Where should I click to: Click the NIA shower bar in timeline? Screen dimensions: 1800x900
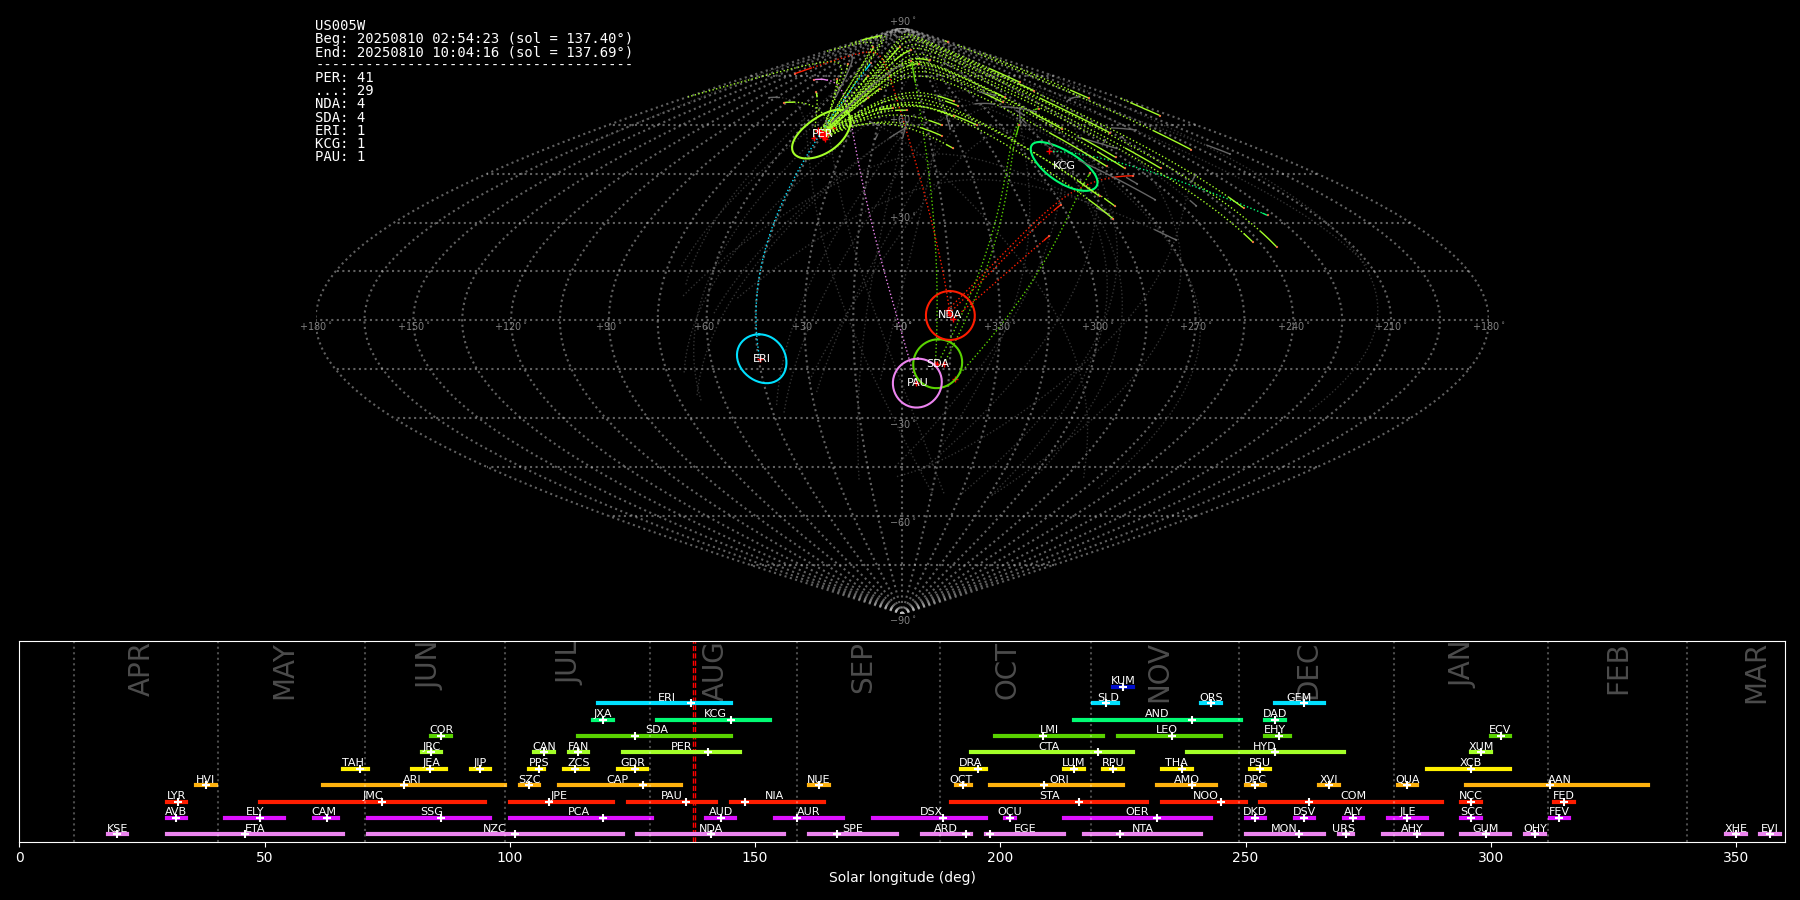click(x=778, y=802)
